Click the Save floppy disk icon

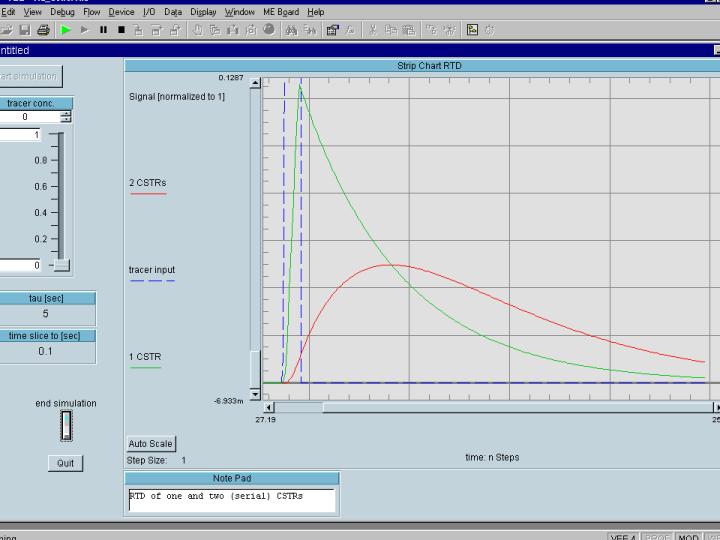pos(27,30)
